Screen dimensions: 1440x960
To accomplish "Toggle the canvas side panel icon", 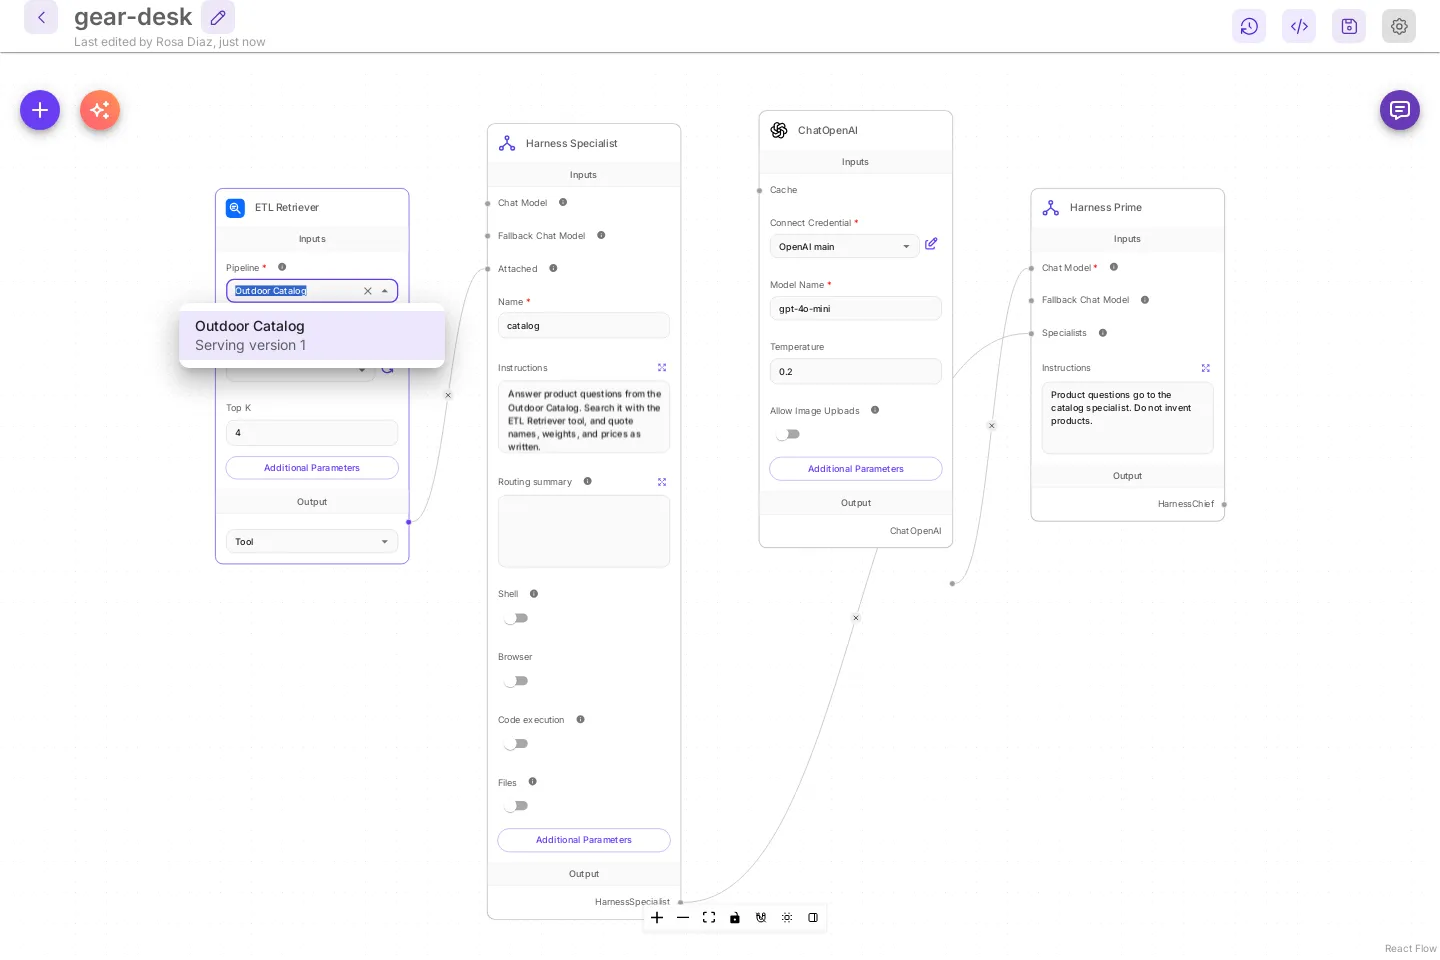I will tap(813, 918).
